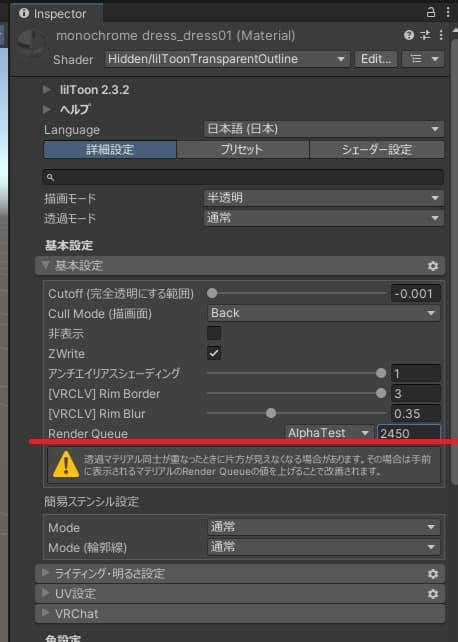The height and width of the screenshot is (642, 458).
Task: Click the material preset sliders icon
Action: click(x=426, y=35)
